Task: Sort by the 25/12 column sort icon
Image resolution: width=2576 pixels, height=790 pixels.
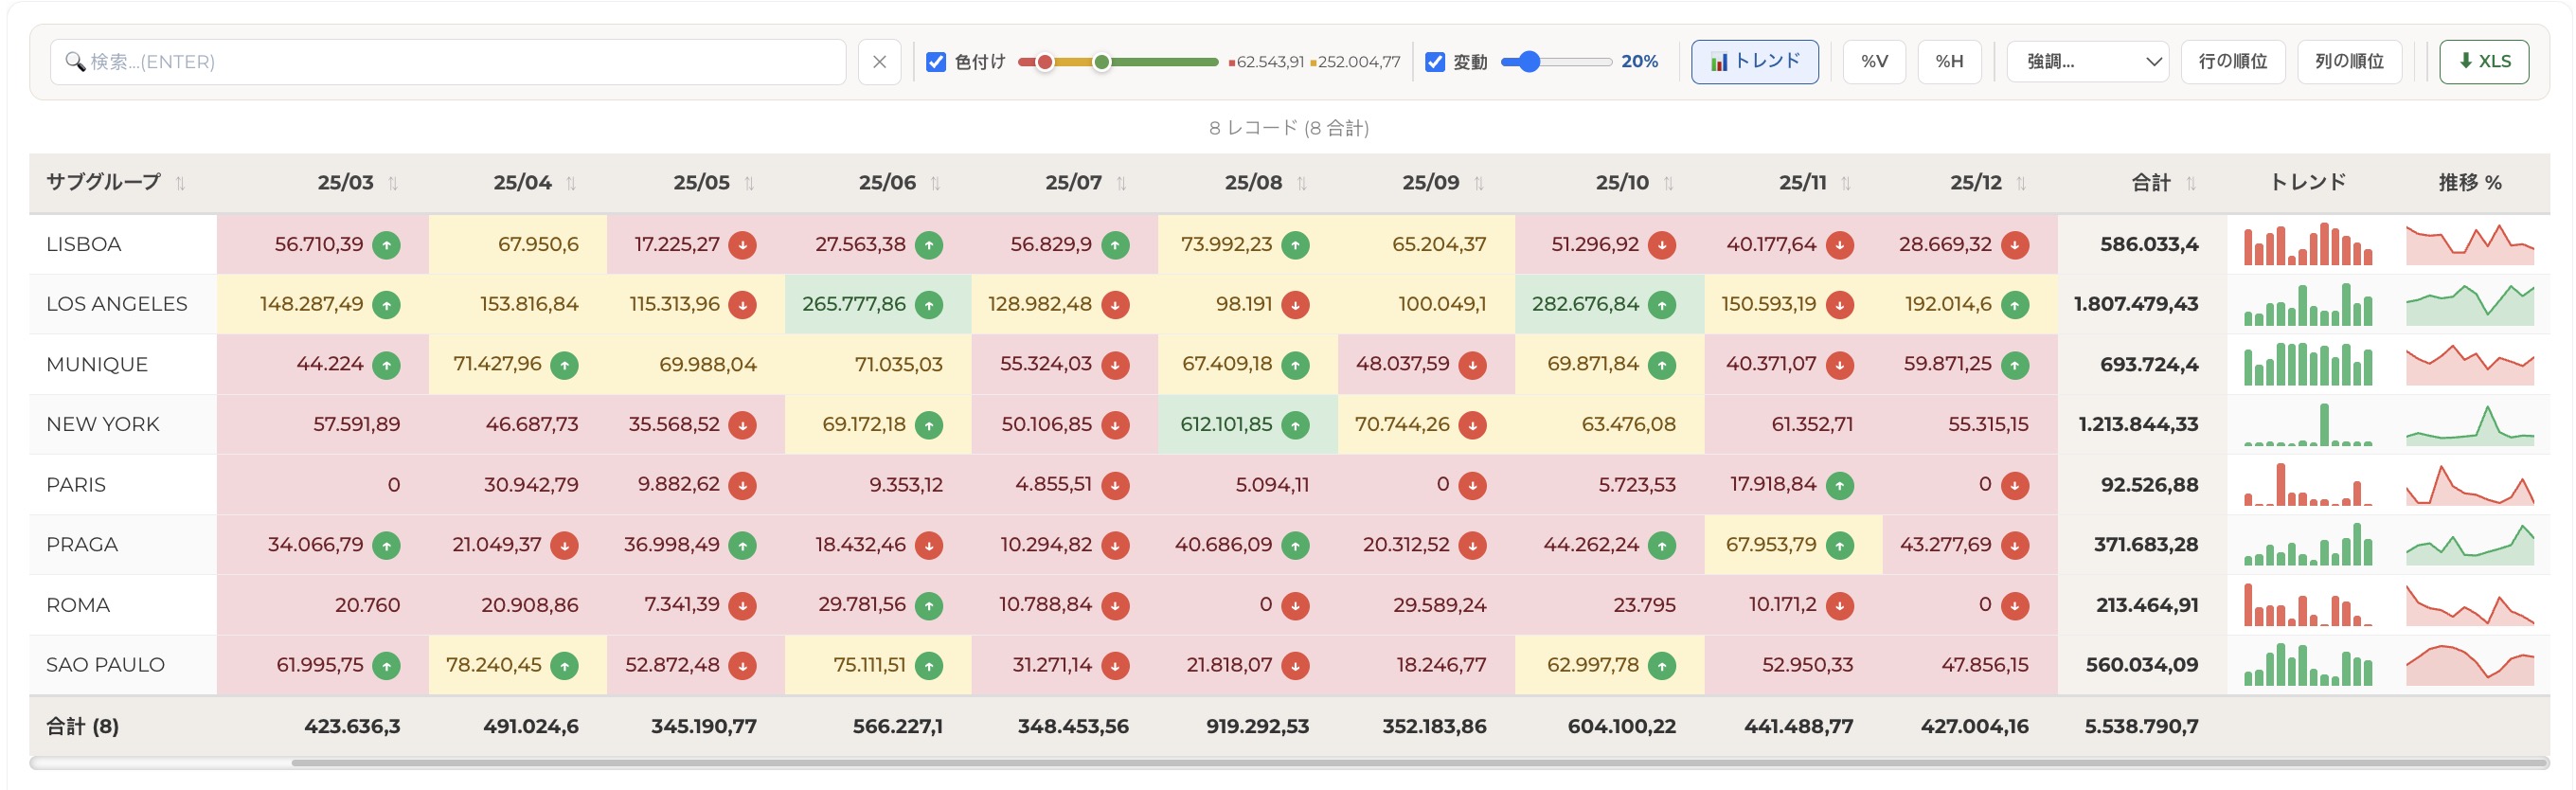Action: 2021,183
